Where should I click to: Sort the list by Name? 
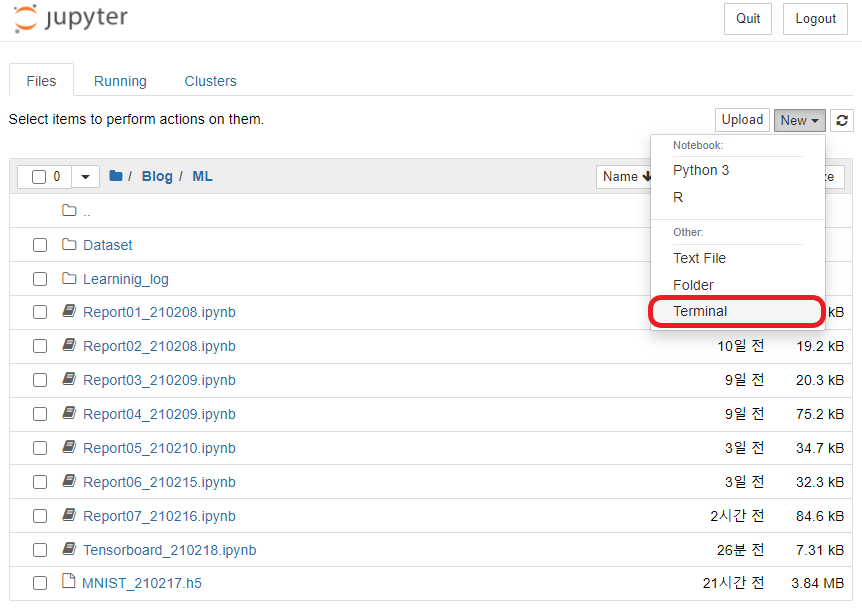point(626,176)
